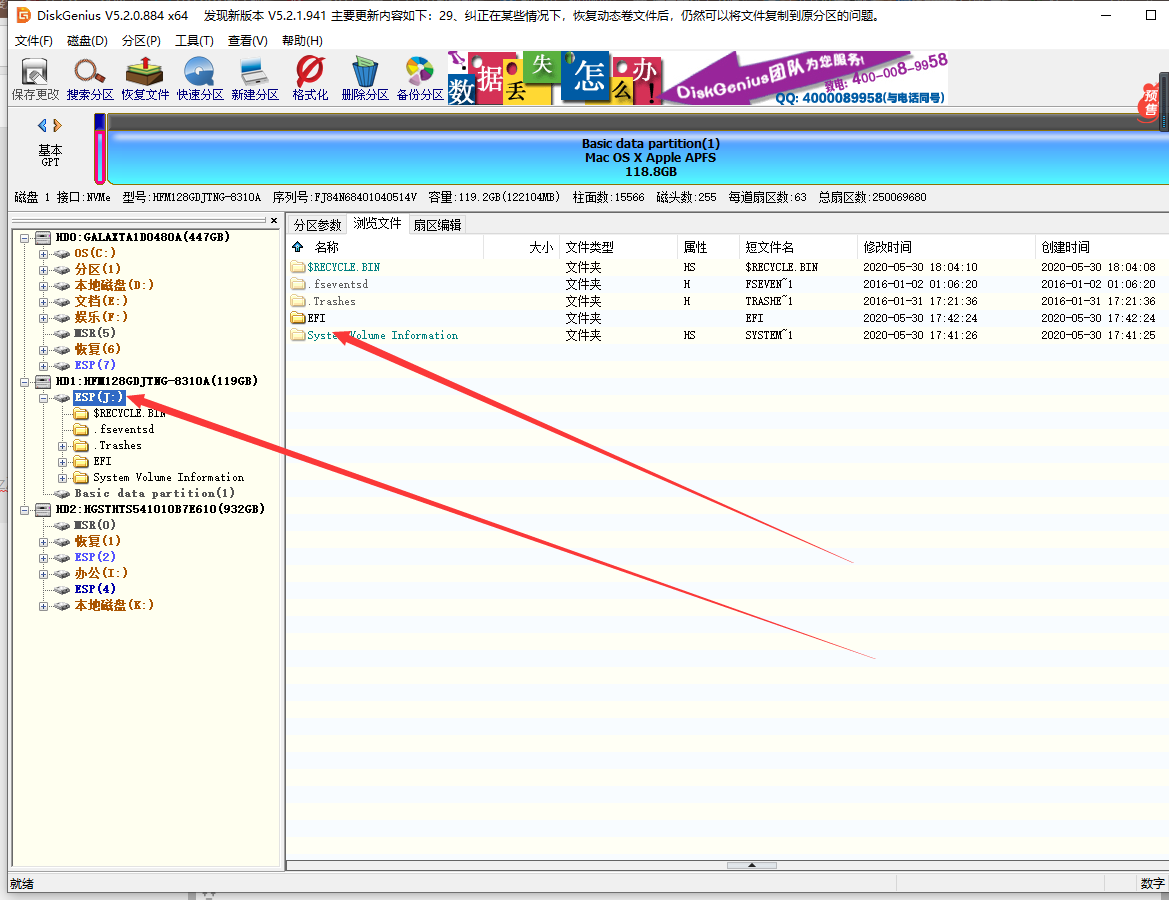The image size is (1169, 900).
Task: Click the Delete Partition (删除分区) icon
Action: (365, 79)
